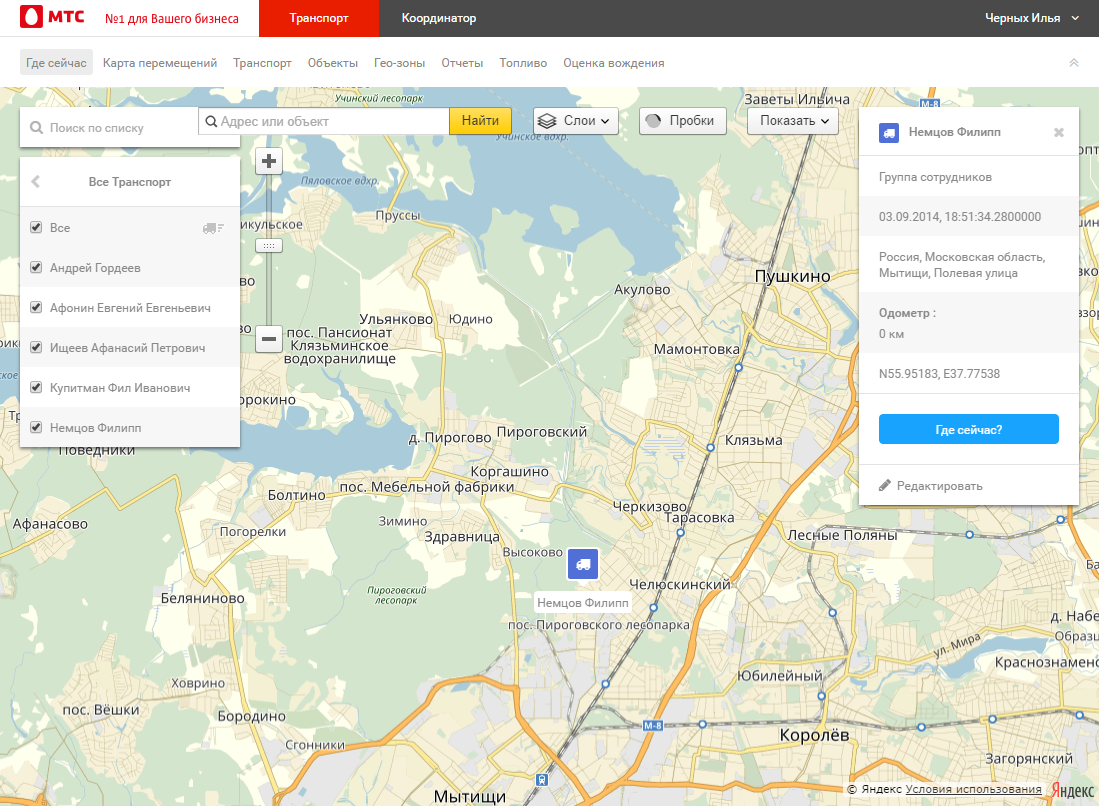
Task: Click the pencil Редактировать icon
Action: pyautogui.click(x=884, y=486)
